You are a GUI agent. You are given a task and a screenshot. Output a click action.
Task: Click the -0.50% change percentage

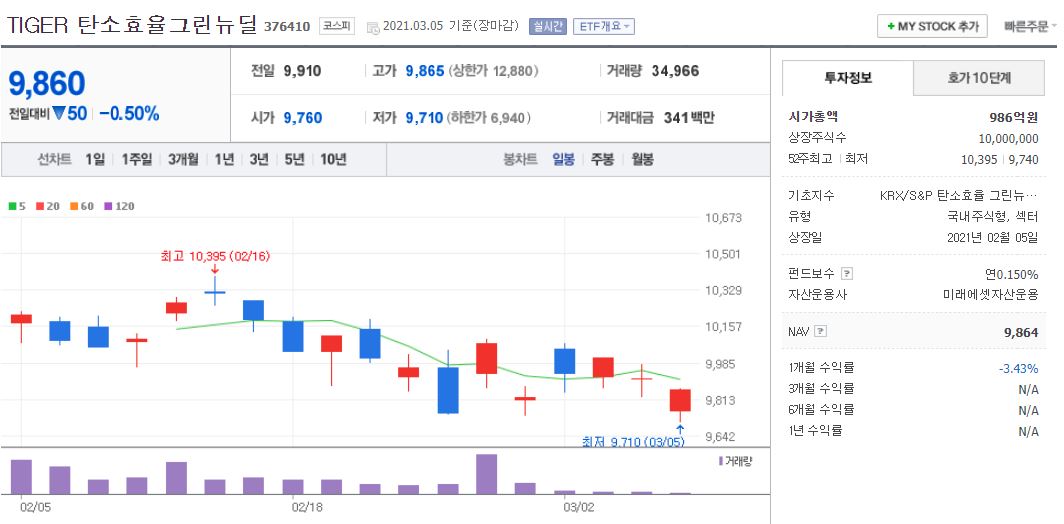[129, 114]
